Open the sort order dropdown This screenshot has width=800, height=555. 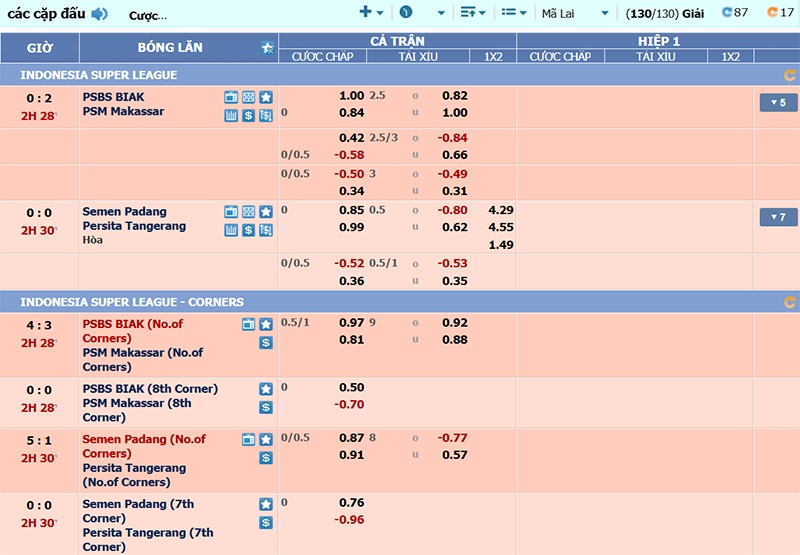(x=473, y=12)
